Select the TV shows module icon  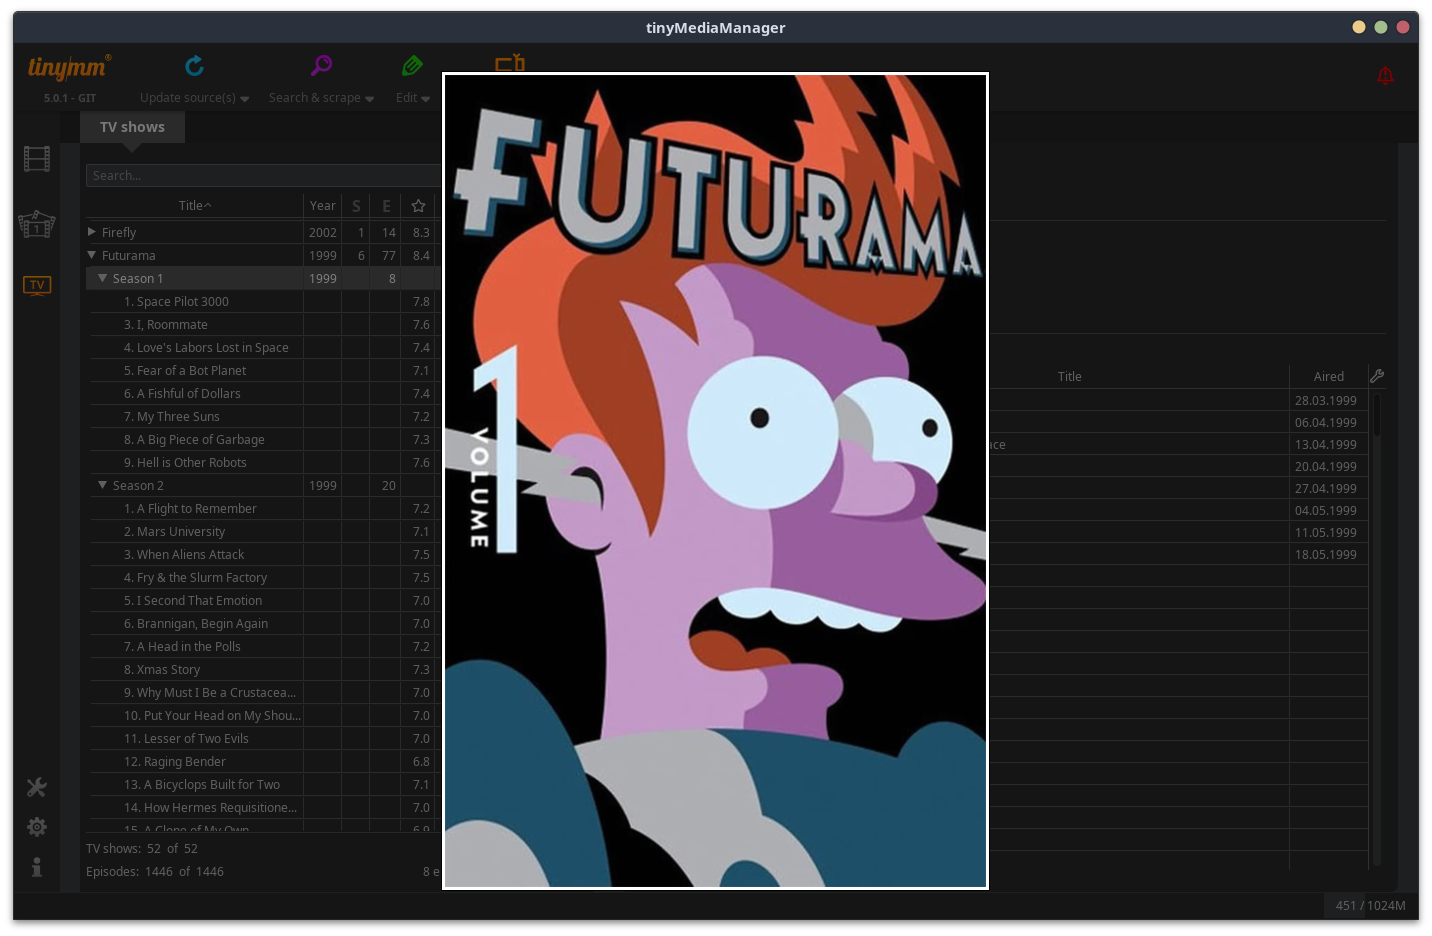(x=37, y=286)
